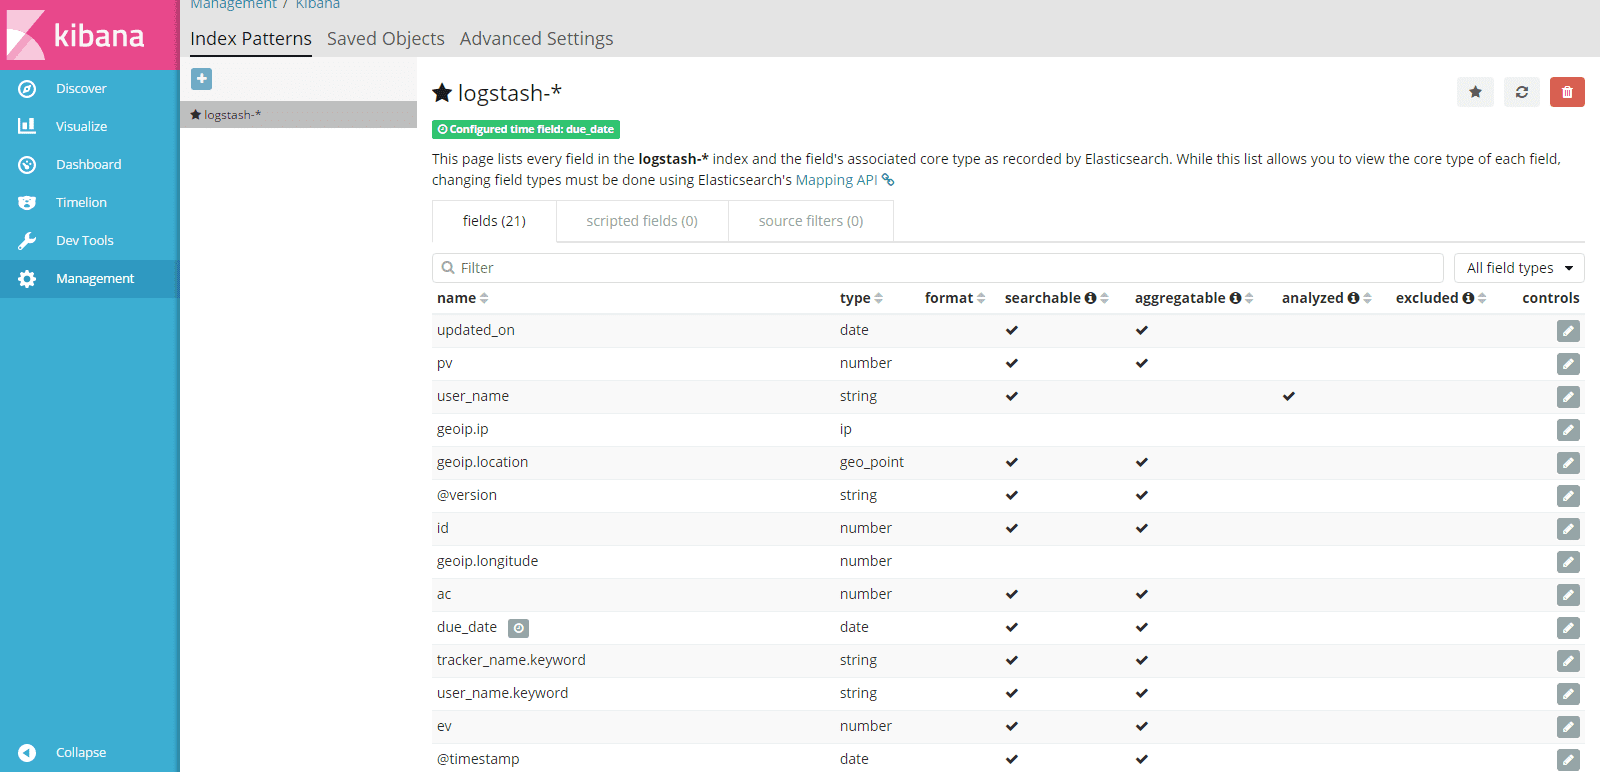
Task: Edit the tracker_name.keyword field
Action: 1568,661
